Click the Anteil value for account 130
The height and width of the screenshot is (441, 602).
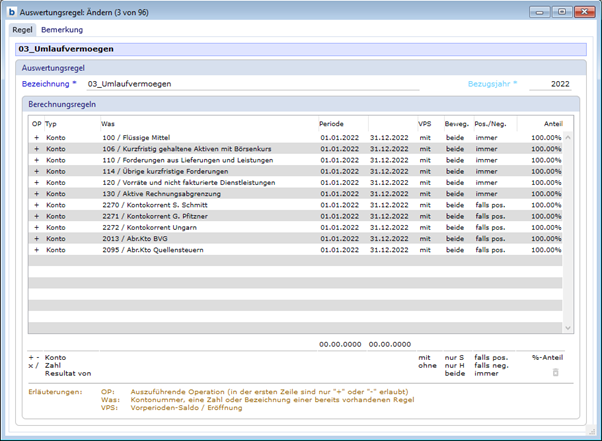click(x=546, y=194)
